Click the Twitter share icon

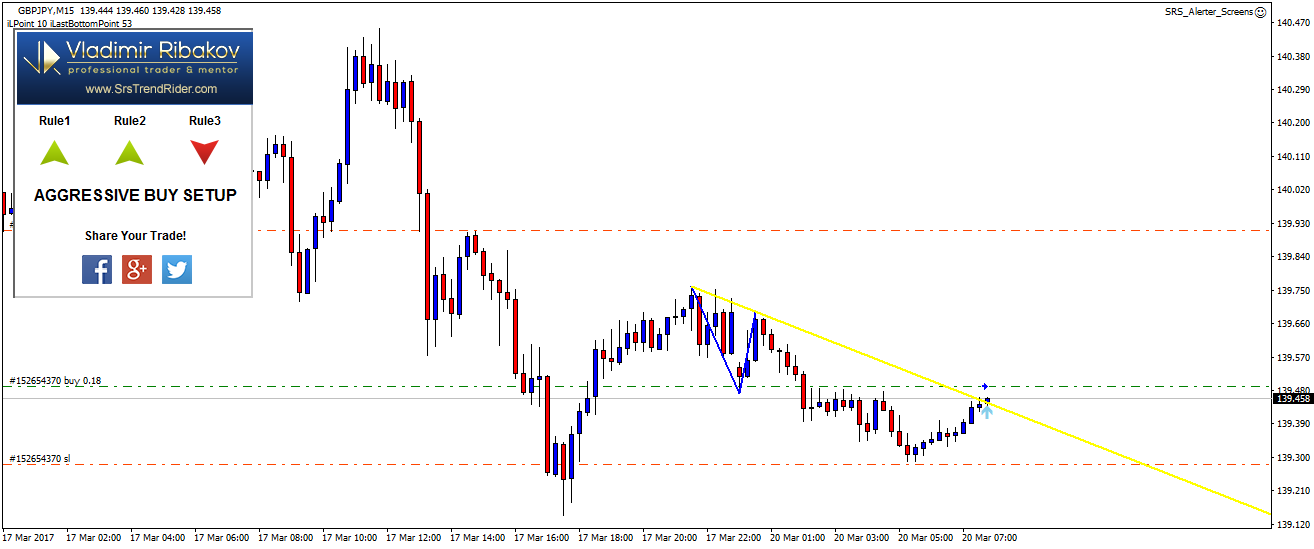(177, 269)
